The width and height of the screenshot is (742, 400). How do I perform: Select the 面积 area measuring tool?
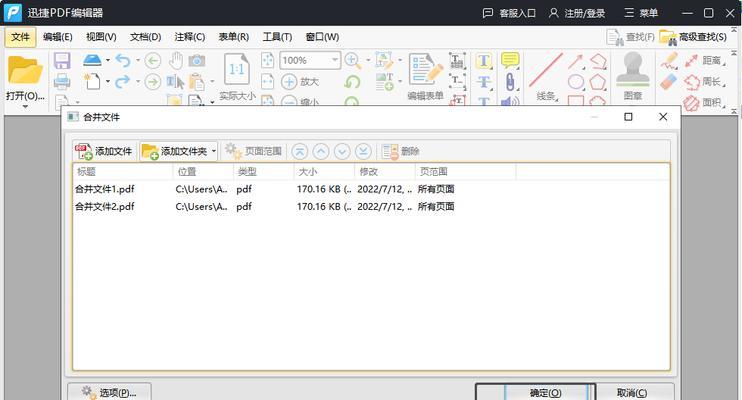click(704, 102)
